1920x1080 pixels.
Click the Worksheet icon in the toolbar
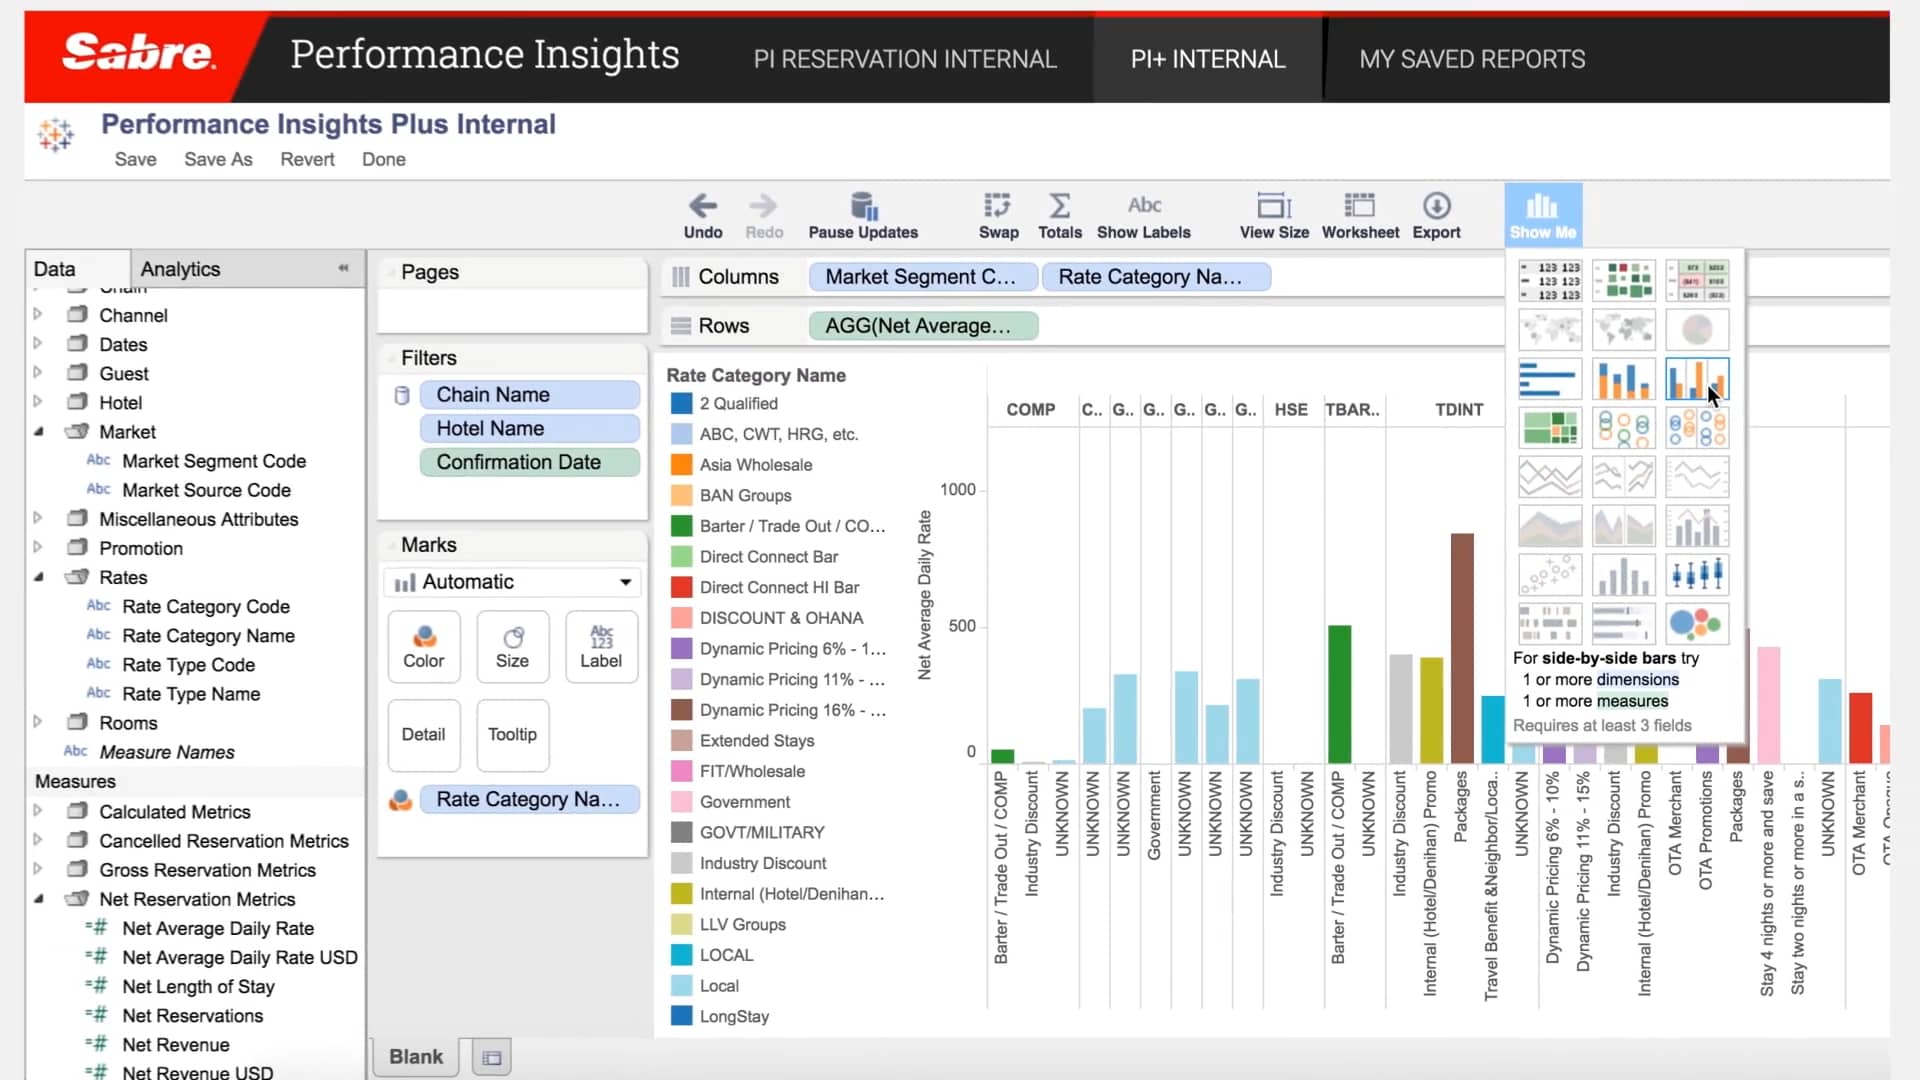pyautogui.click(x=1359, y=213)
